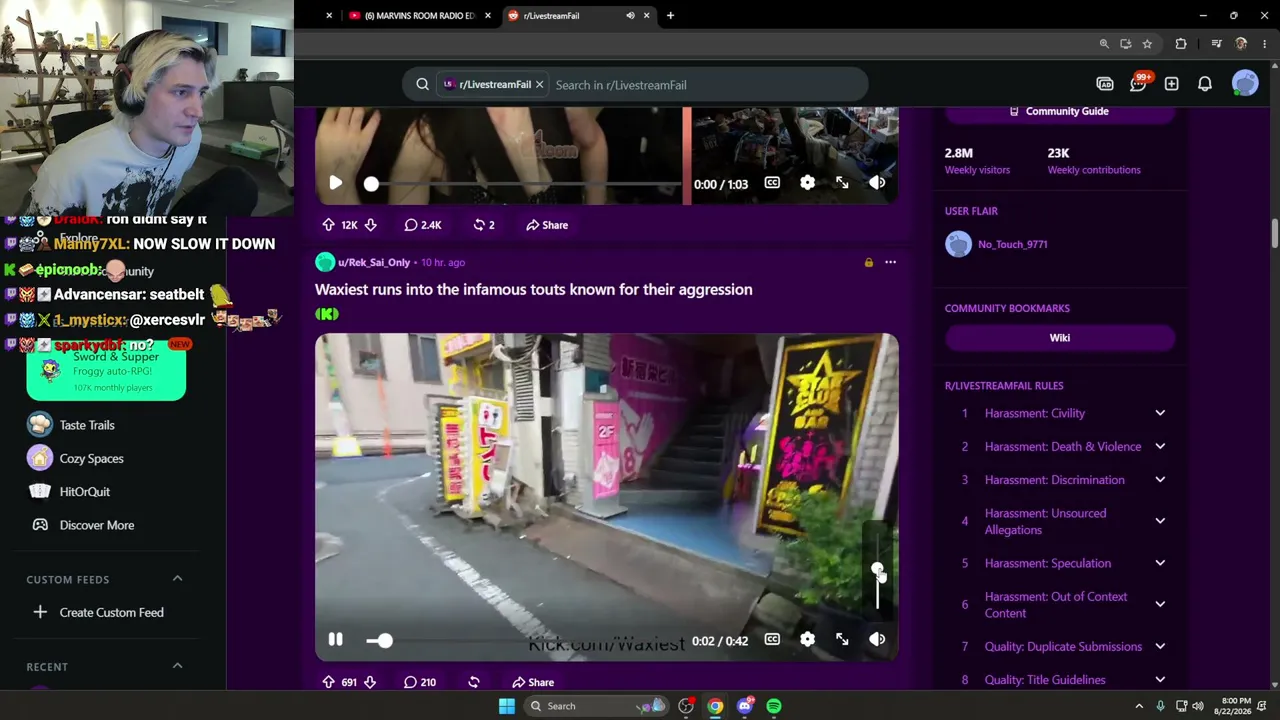This screenshot has width=1280, height=720.
Task: Click the Windows Start button
Action: pyautogui.click(x=507, y=706)
